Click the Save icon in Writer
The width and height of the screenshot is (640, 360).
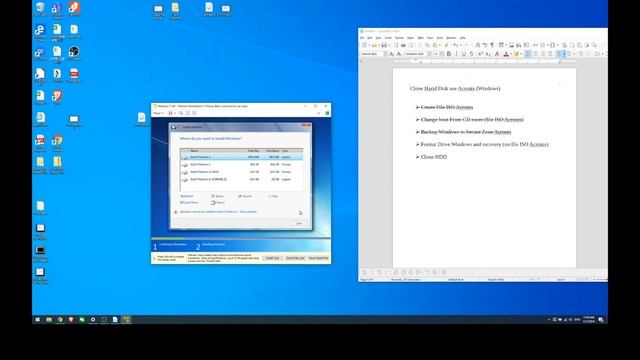[x=384, y=45]
